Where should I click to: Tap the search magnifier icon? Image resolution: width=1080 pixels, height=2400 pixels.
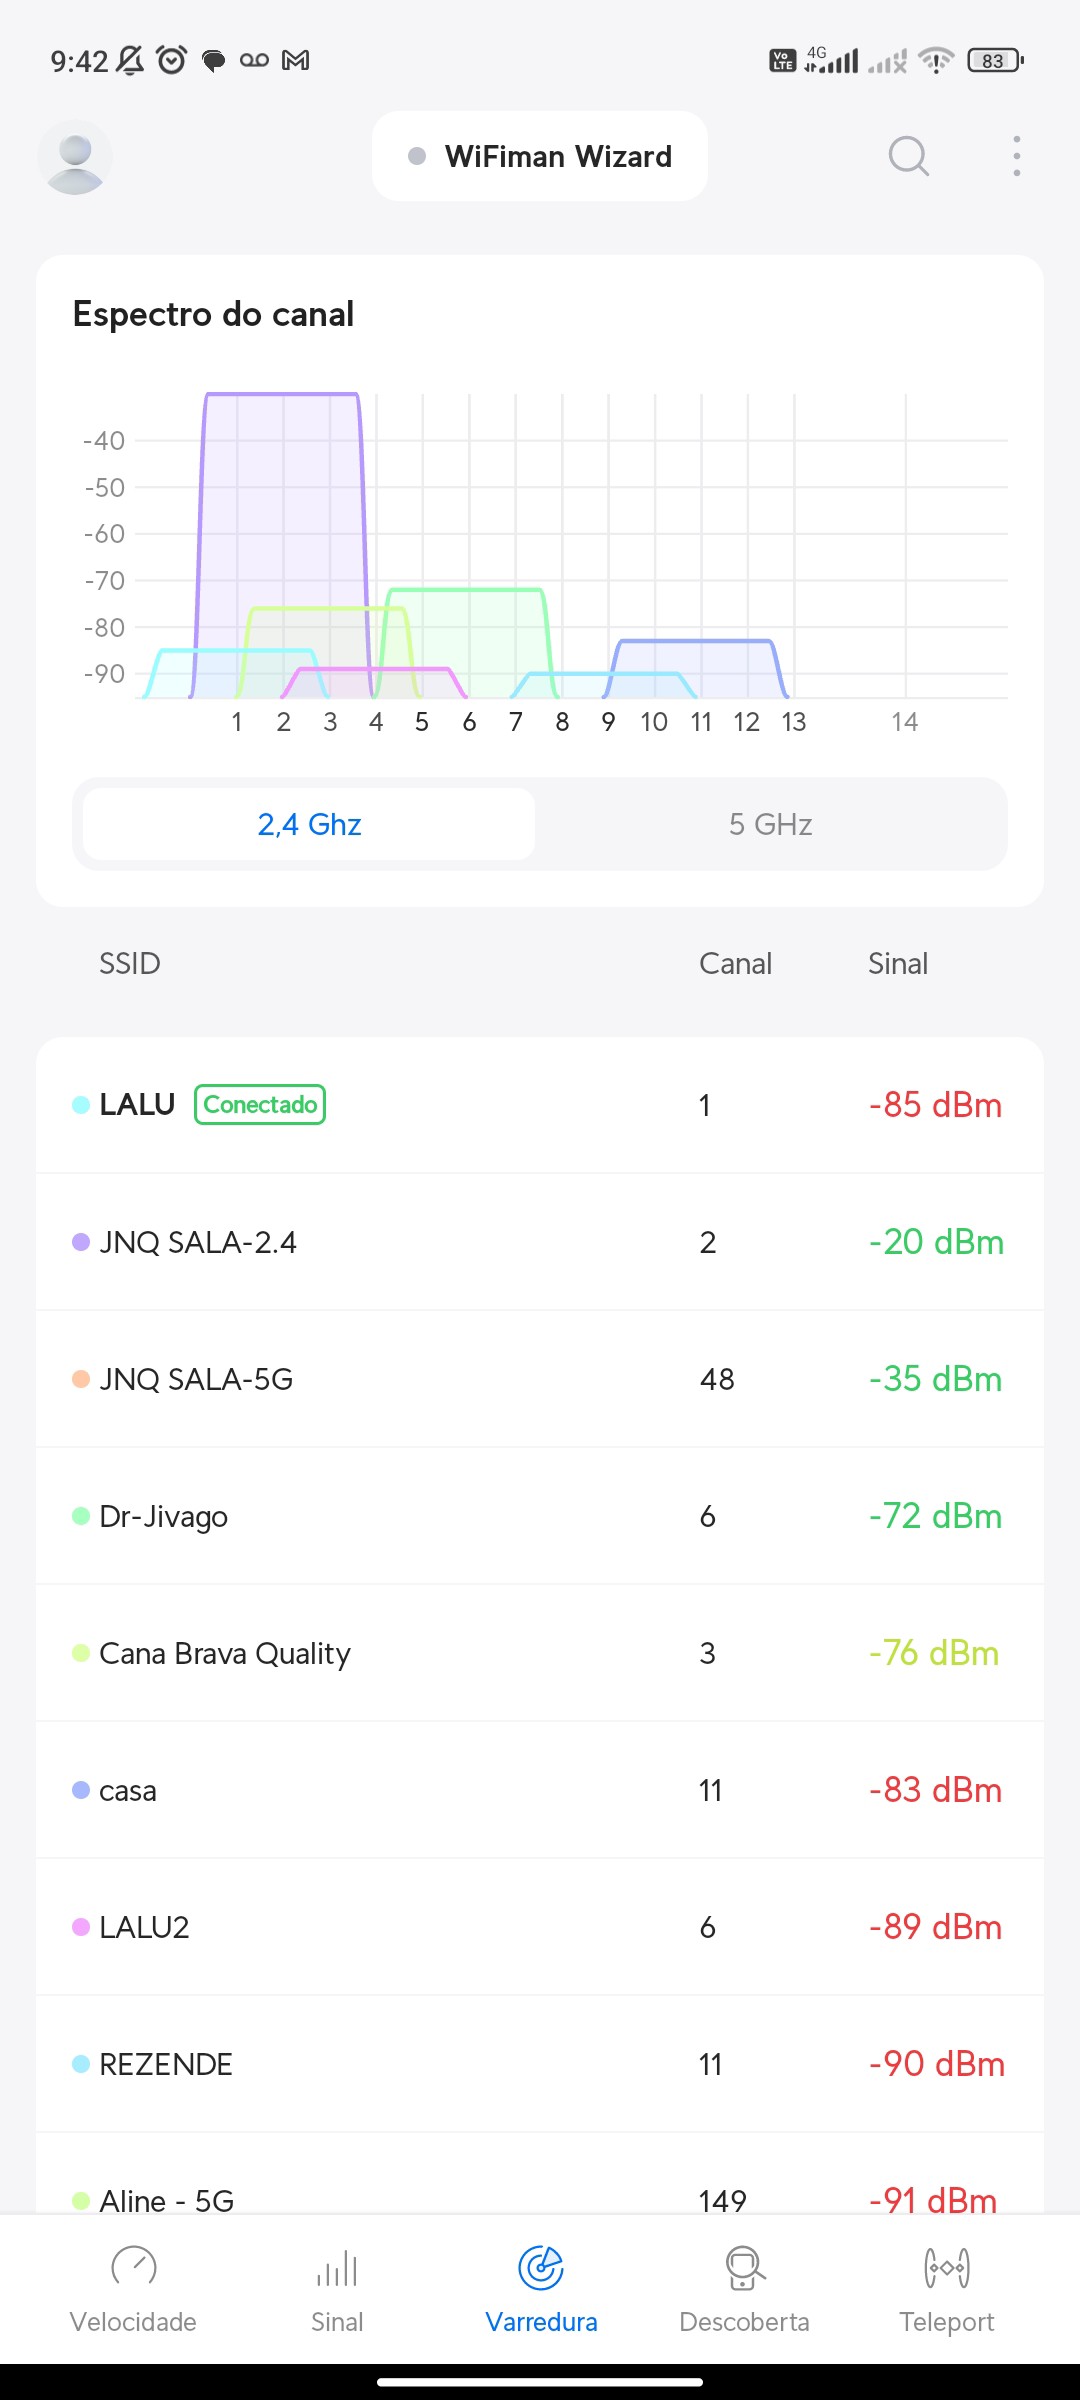908,156
